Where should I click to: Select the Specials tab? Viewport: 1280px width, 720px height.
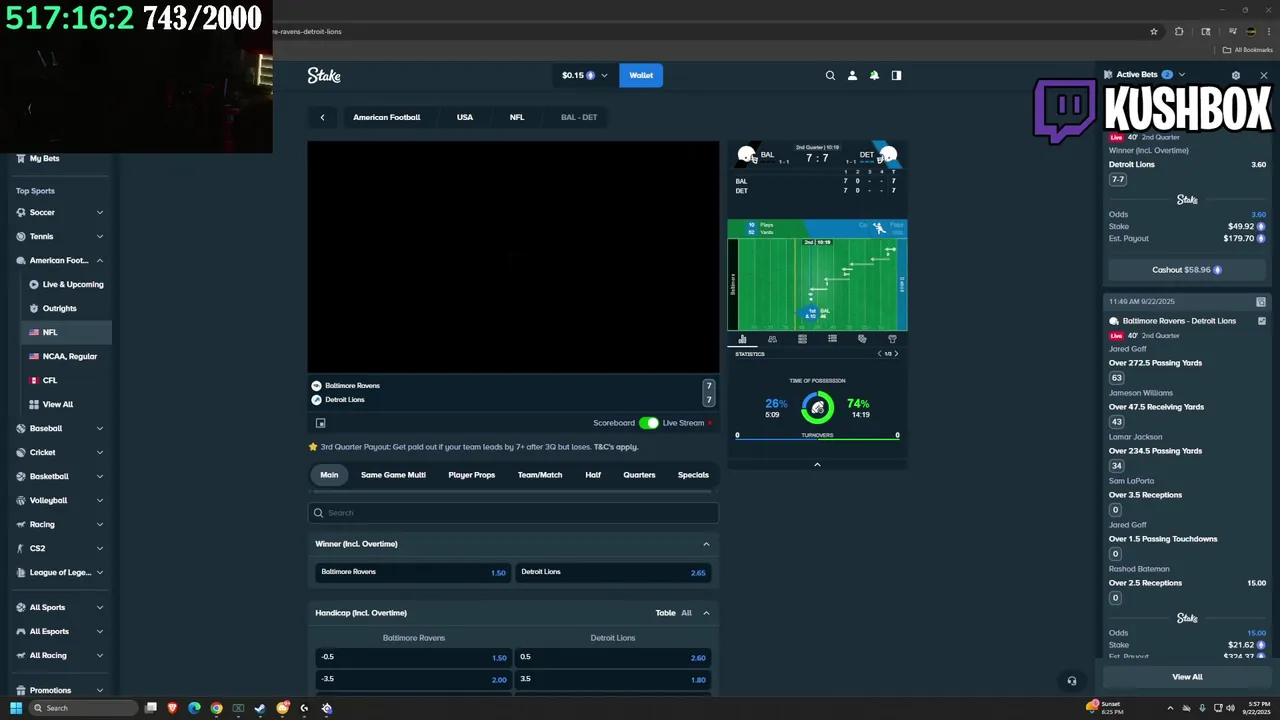(x=693, y=475)
